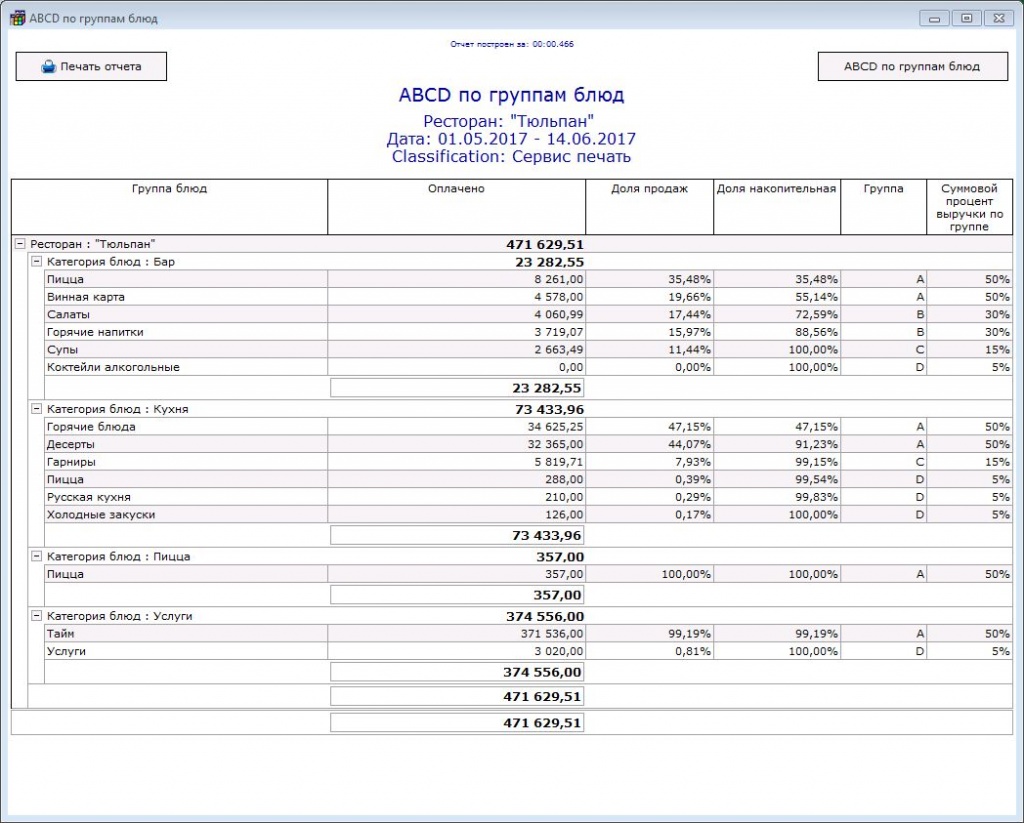Collapse Категория блюд : Пицца group

click(x=37, y=557)
